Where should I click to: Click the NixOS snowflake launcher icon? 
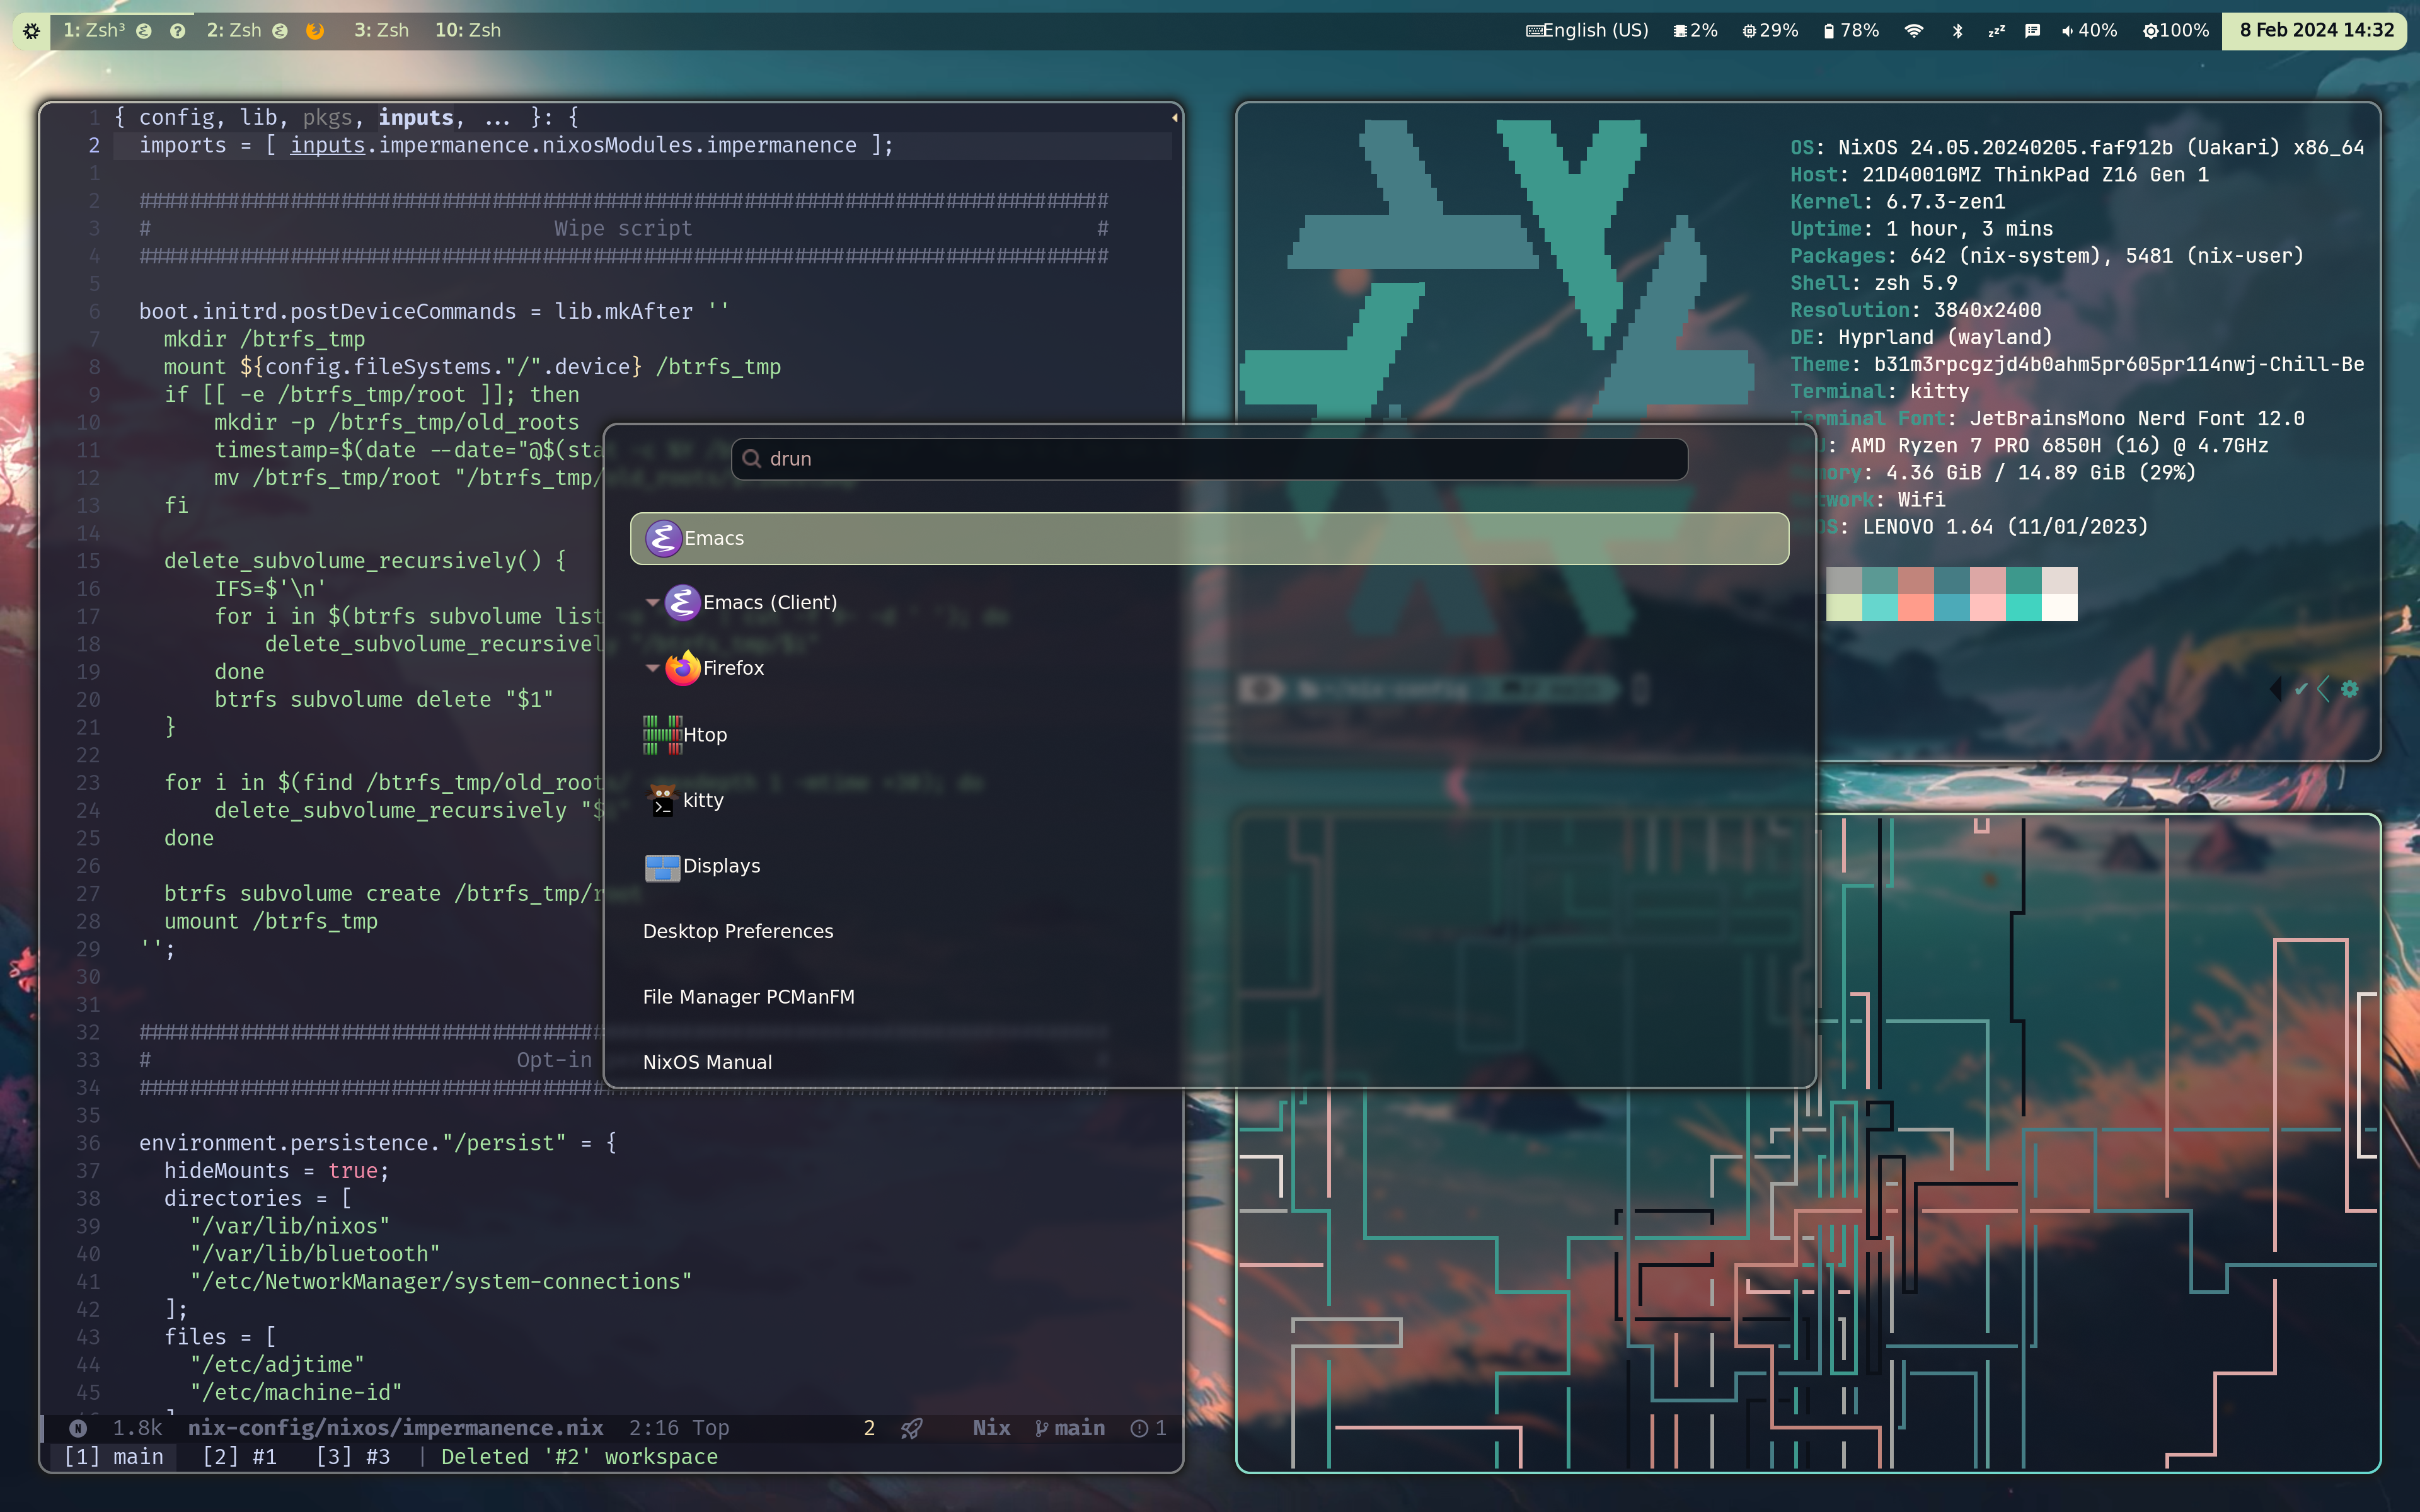pyautogui.click(x=31, y=31)
